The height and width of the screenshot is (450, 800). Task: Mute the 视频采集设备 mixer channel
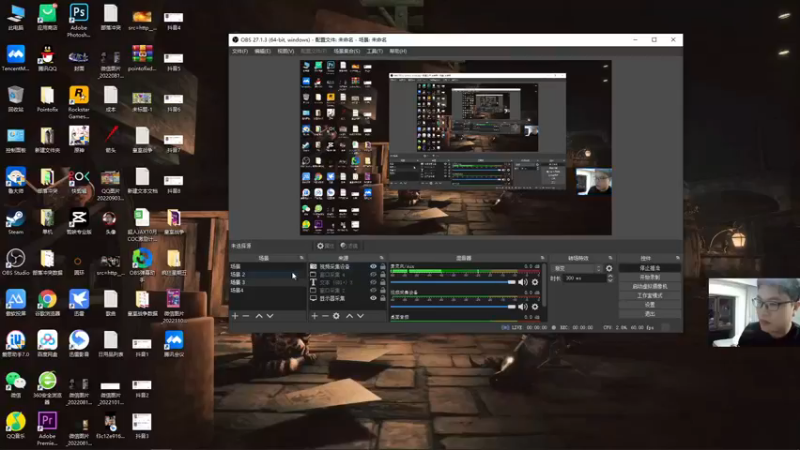[x=523, y=307]
